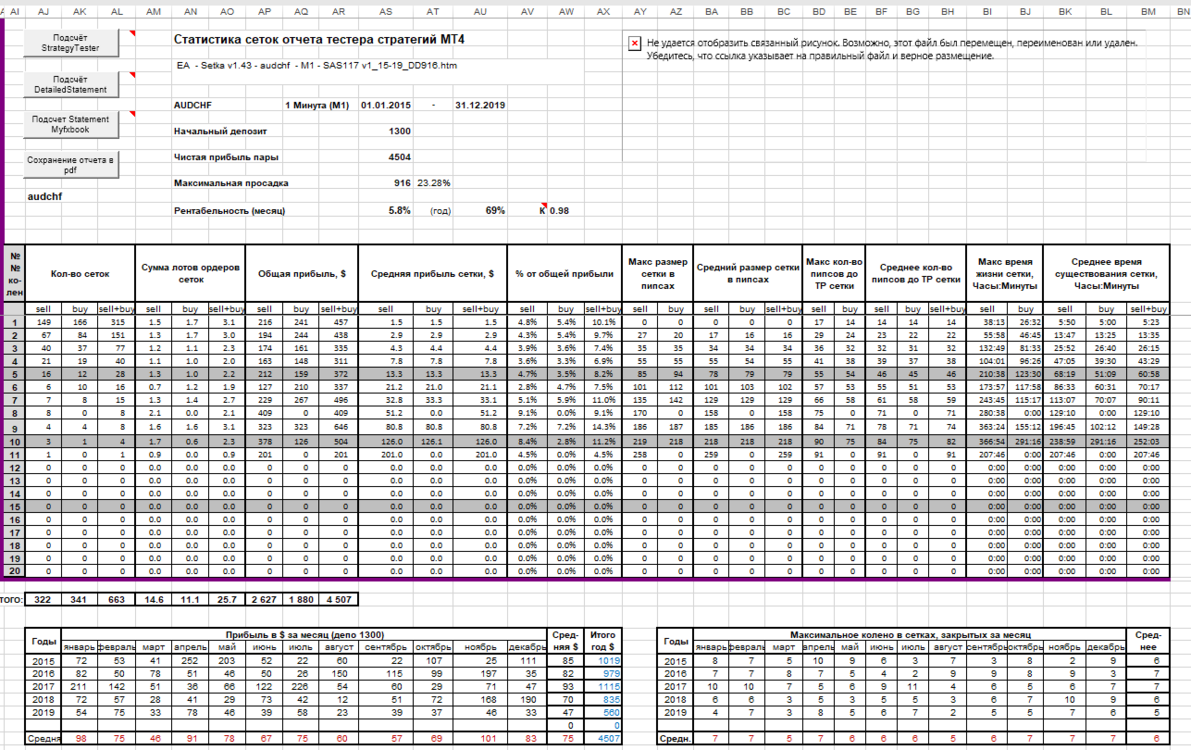This screenshot has width=1191, height=750.
Task: Select knee row number 20
Action: [x=14, y=571]
